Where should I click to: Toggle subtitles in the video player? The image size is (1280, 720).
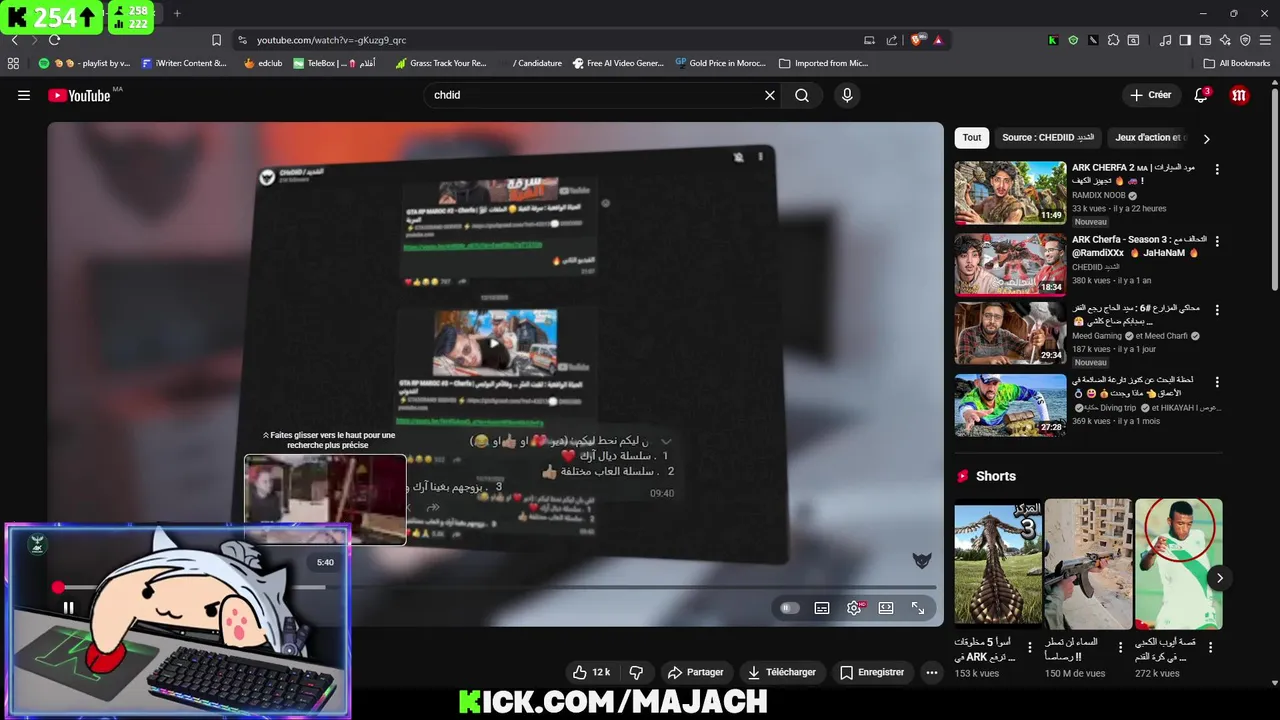point(822,608)
